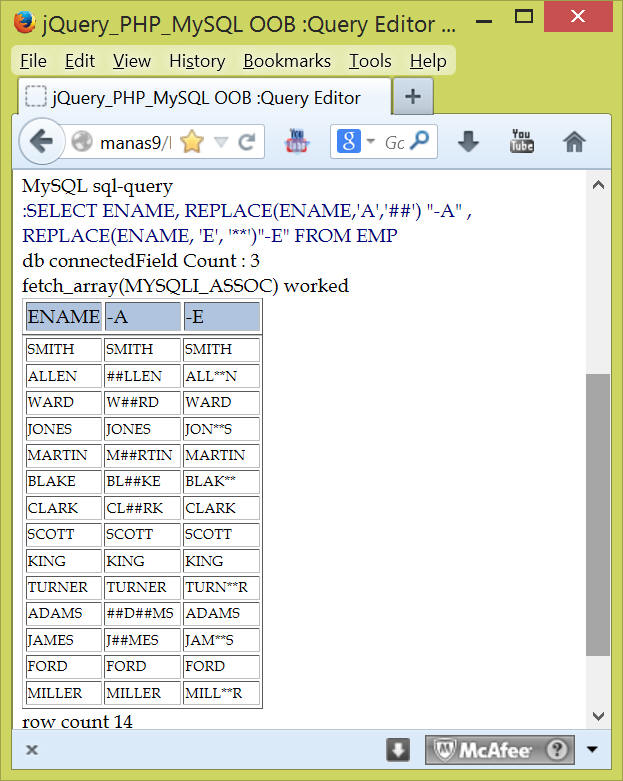This screenshot has width=623, height=781.
Task: Open a new tab with the plus button
Action: 412,97
